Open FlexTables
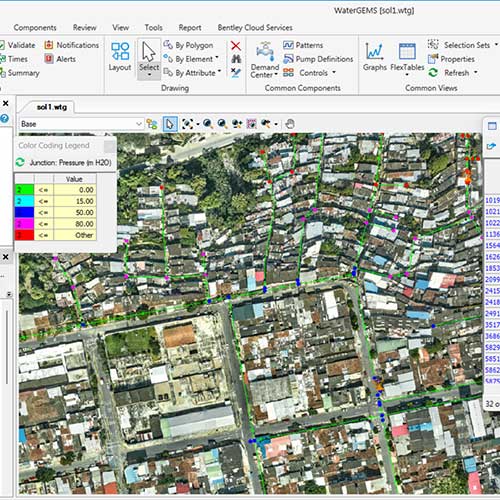Viewport: 500px width, 500px height. click(407, 57)
